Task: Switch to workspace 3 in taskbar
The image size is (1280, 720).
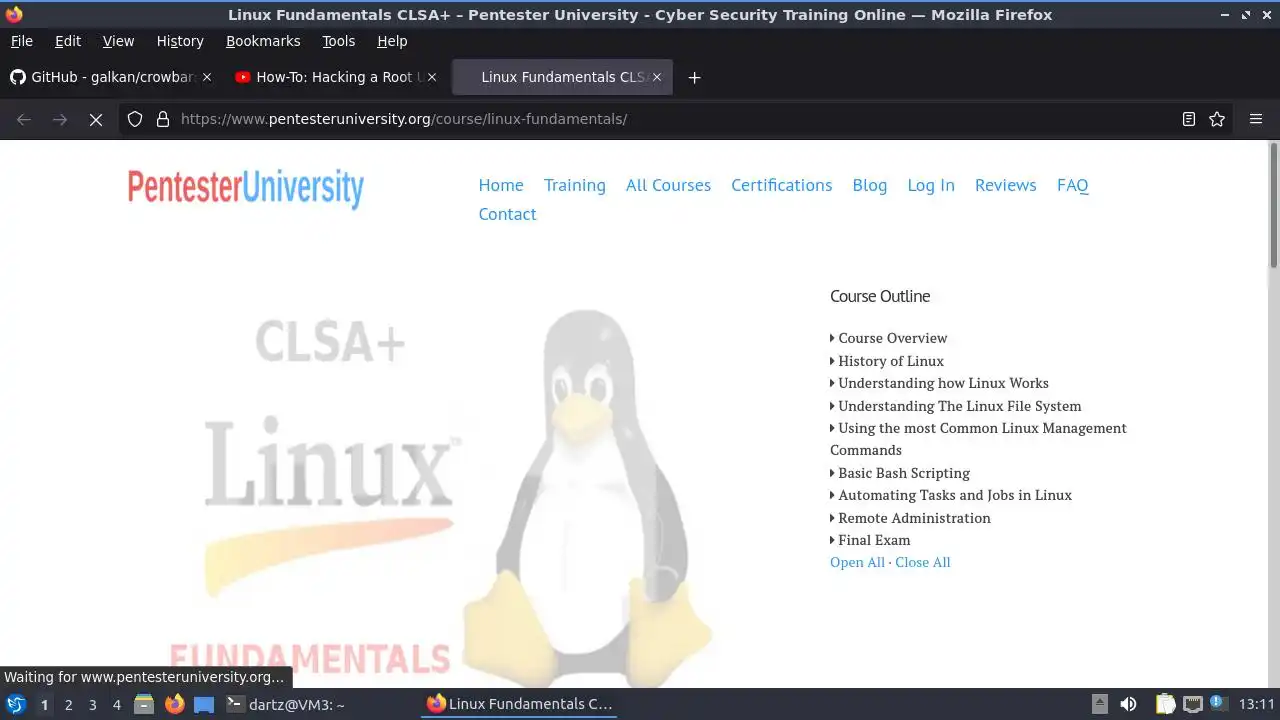Action: (x=92, y=704)
